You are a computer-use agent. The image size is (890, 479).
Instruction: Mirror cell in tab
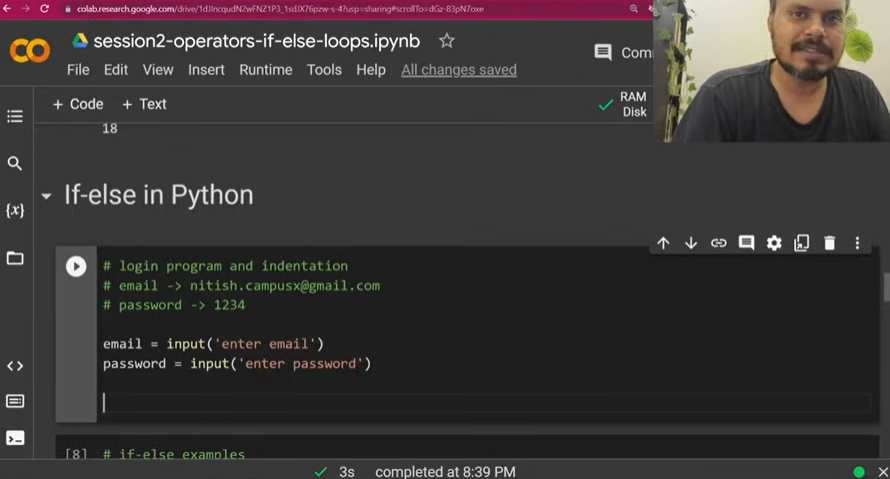pos(801,243)
